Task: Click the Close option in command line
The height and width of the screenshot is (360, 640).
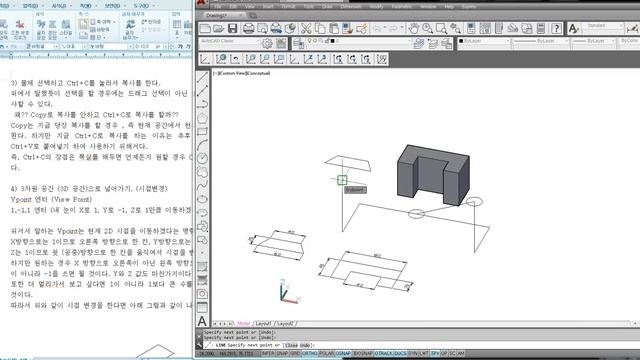Action: pyautogui.click(x=292, y=345)
